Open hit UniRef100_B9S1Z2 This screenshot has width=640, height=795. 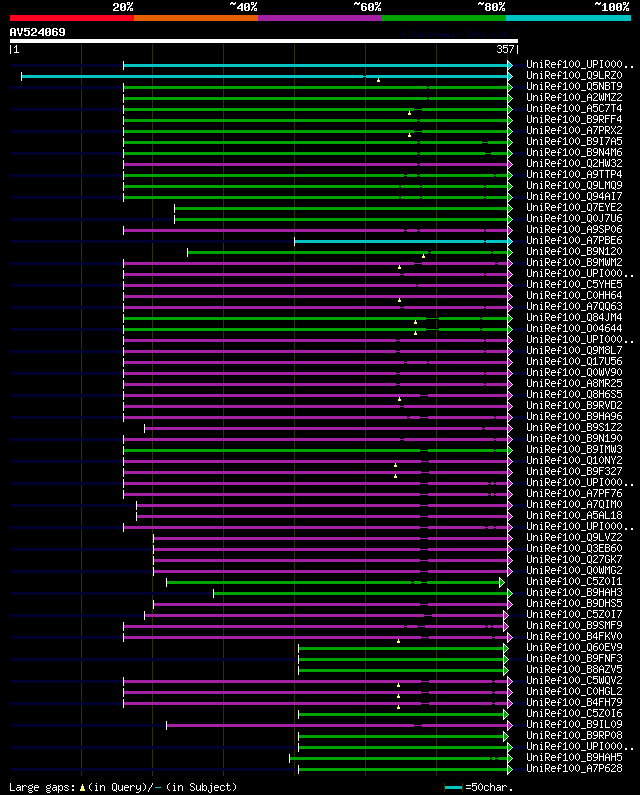click(x=574, y=428)
